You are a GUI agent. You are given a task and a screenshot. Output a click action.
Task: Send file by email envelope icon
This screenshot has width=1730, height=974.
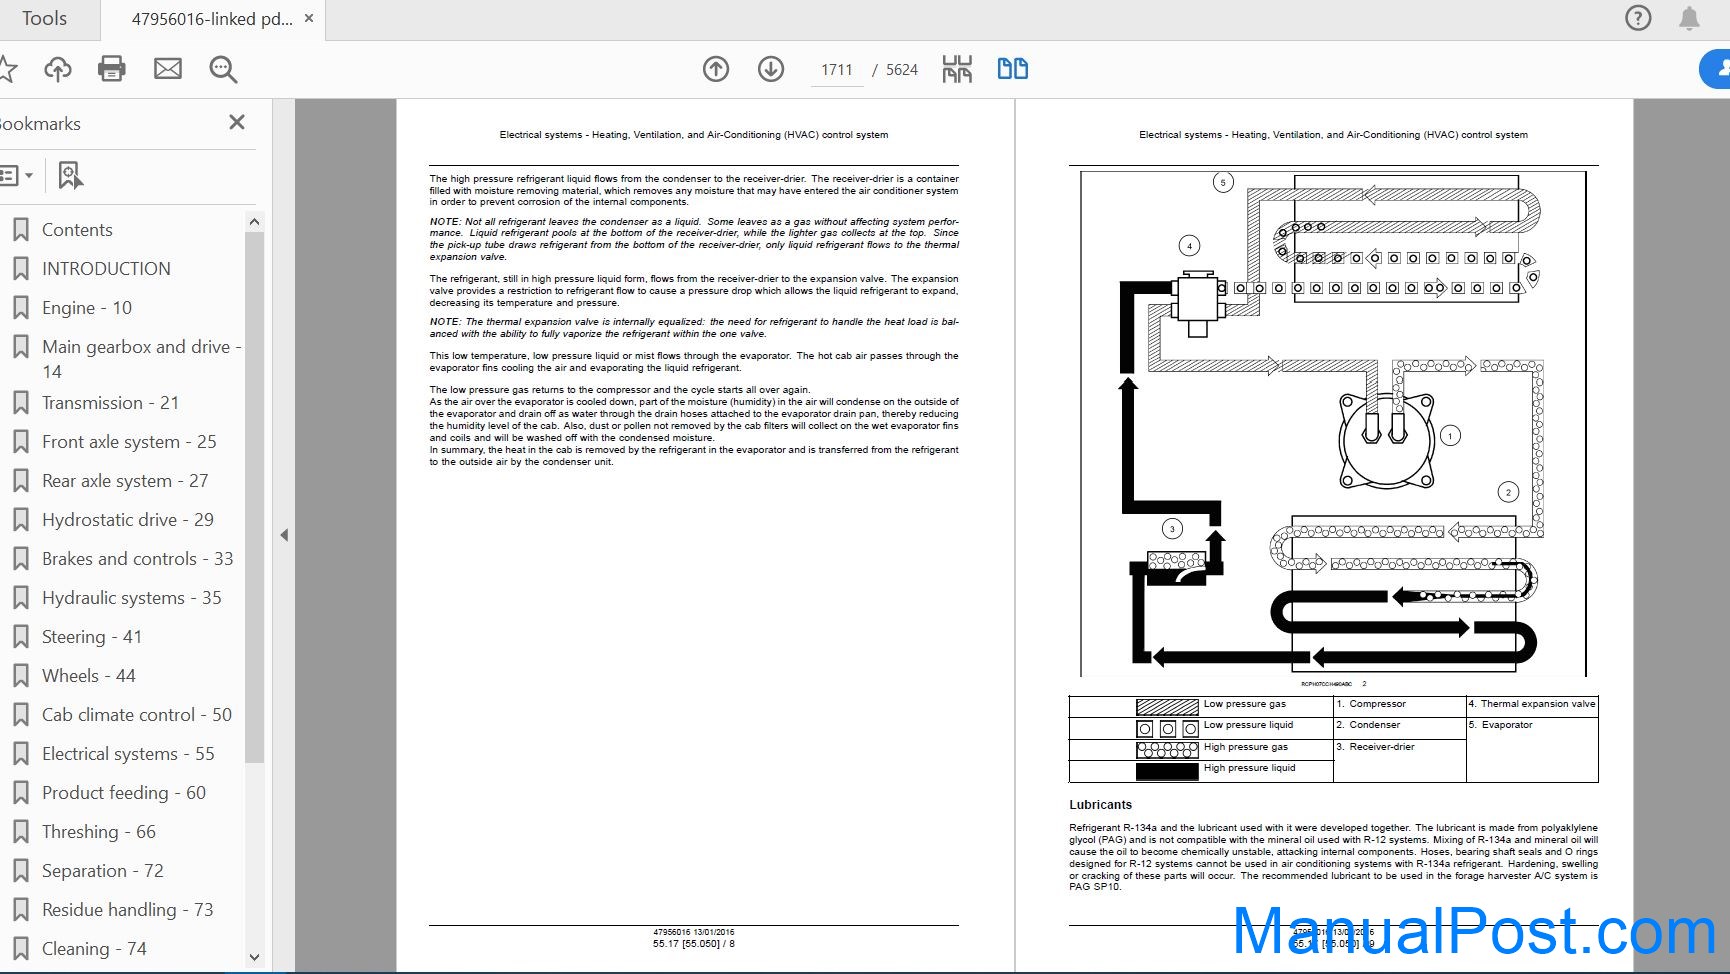(x=168, y=69)
